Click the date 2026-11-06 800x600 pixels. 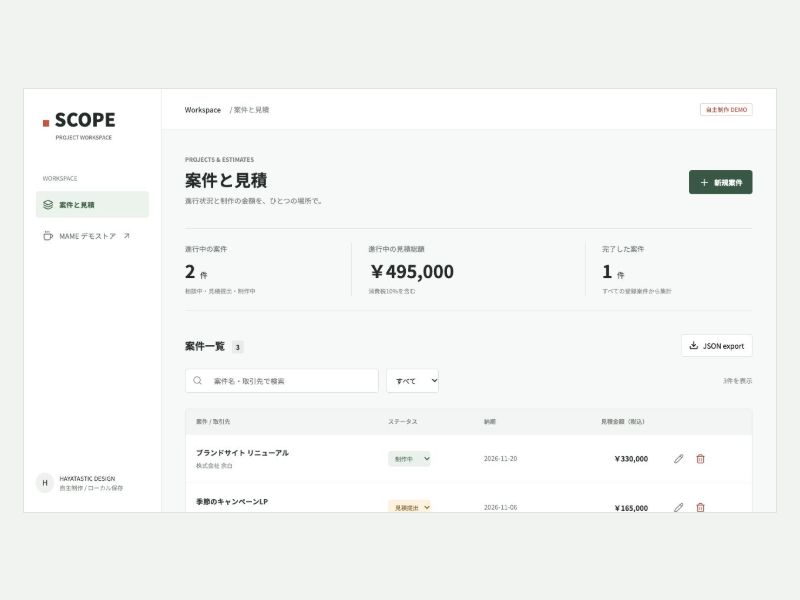pyautogui.click(x=501, y=507)
